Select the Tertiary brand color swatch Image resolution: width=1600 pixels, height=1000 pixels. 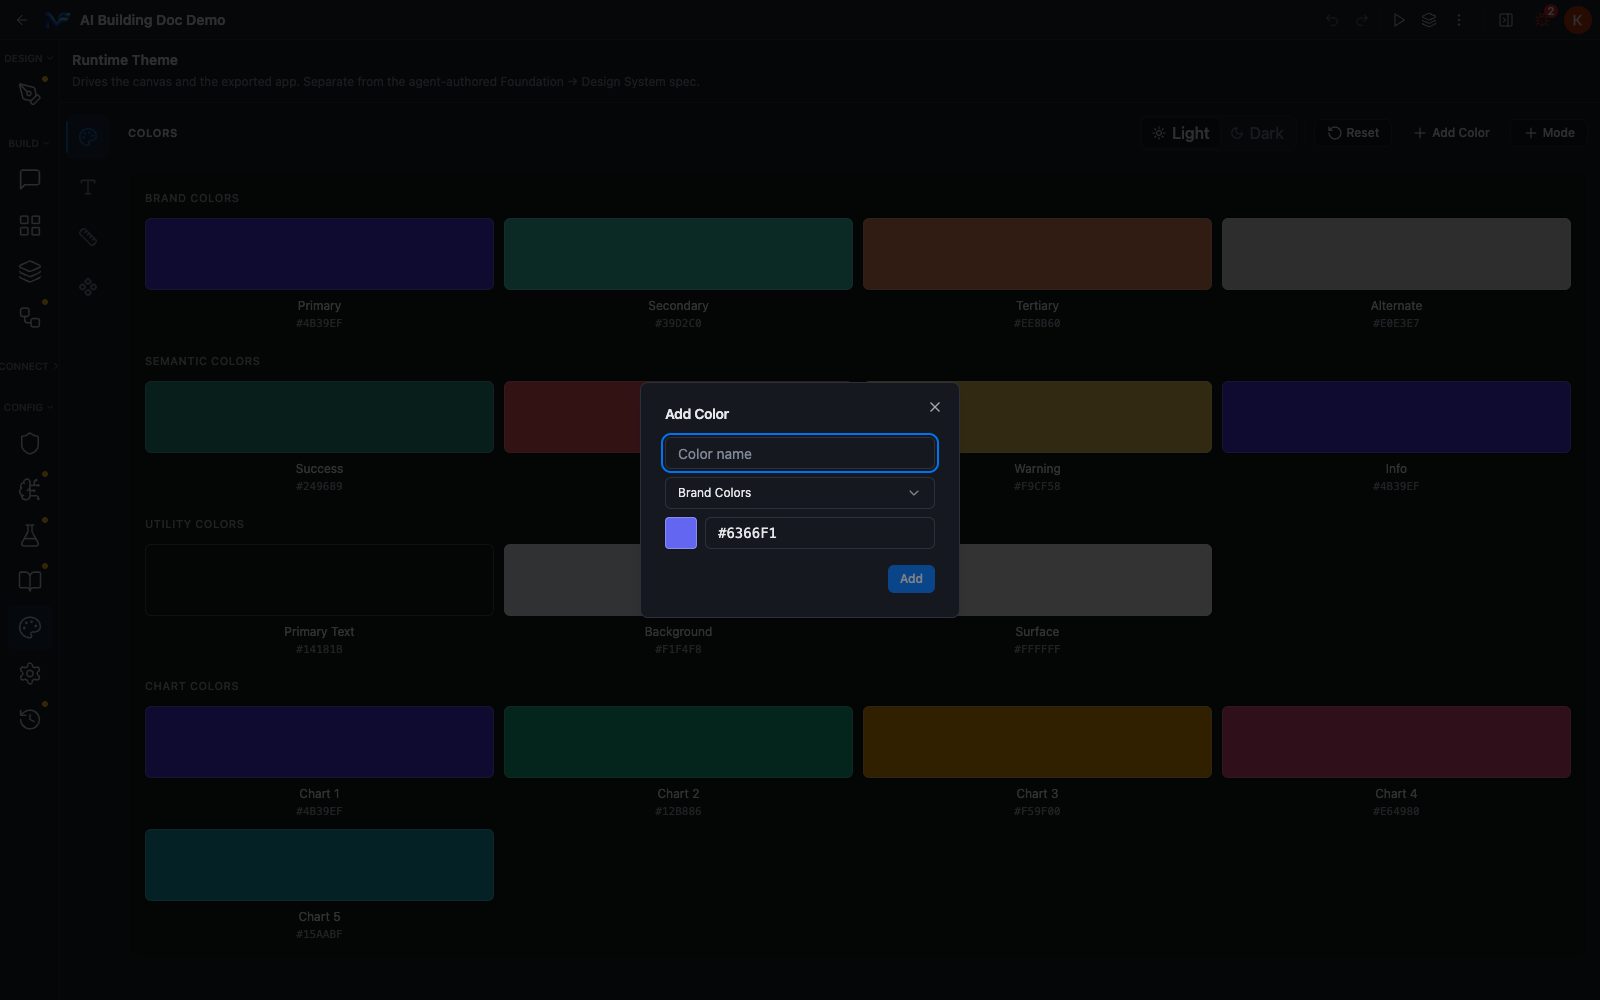coord(1037,254)
